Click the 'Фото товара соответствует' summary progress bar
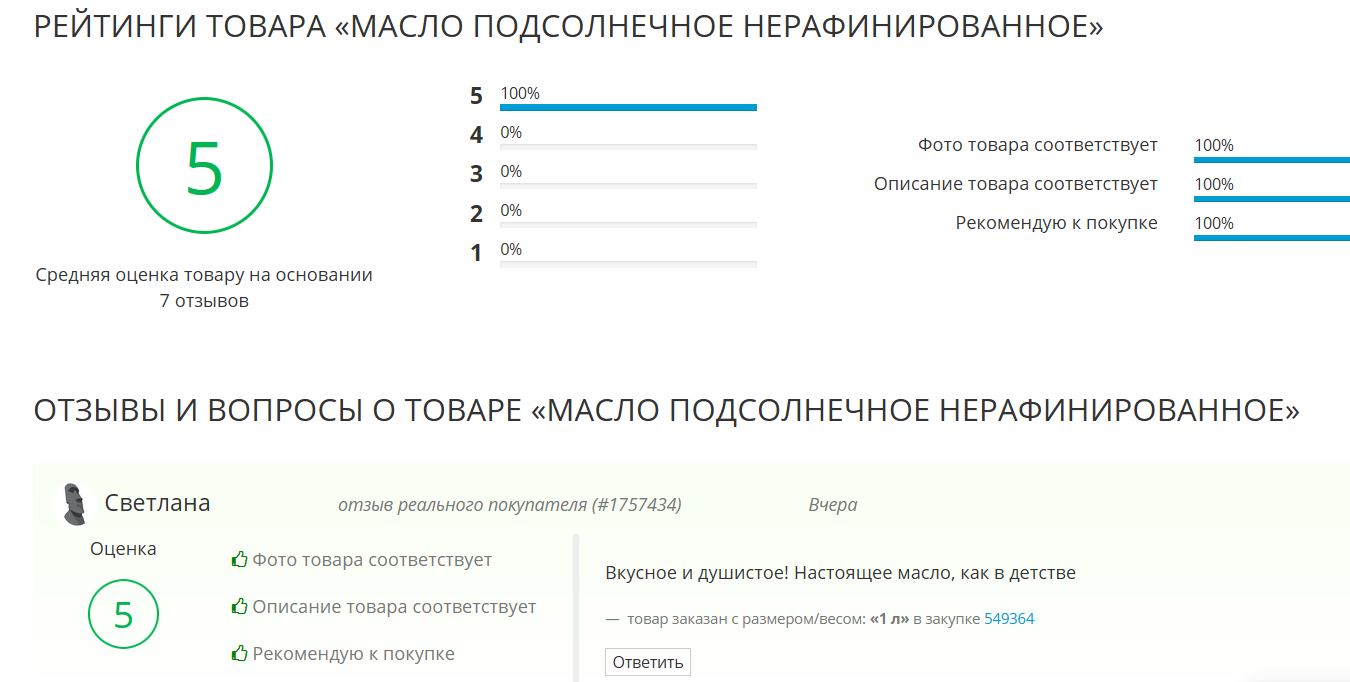Screen dimensions: 1350x682 click(x=1271, y=159)
